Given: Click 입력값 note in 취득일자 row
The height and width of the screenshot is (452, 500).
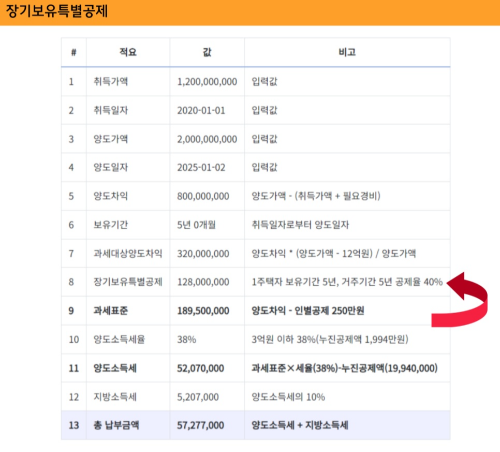Looking at the screenshot, I should click(x=264, y=110).
